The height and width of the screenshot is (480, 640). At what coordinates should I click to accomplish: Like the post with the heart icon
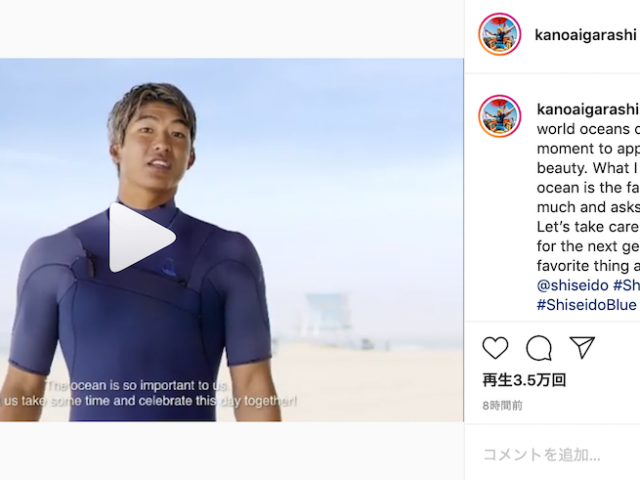pyautogui.click(x=495, y=348)
